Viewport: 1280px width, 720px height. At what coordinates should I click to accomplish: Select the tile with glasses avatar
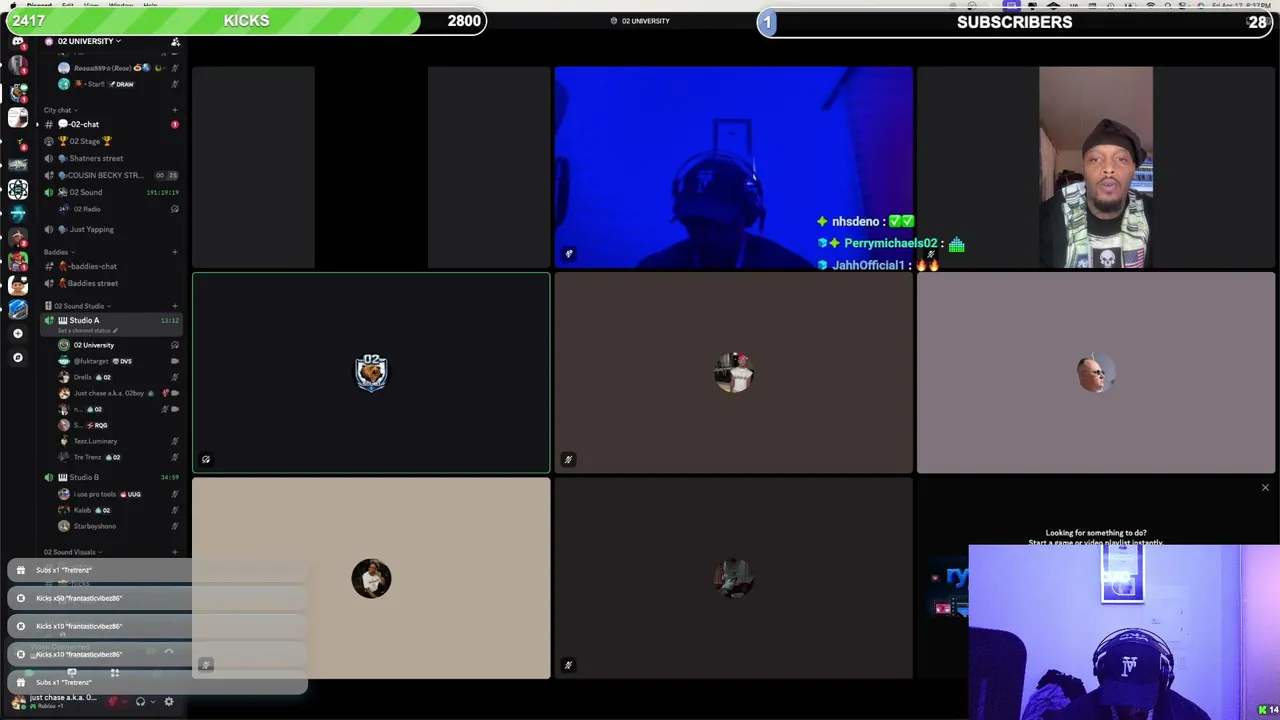click(x=1096, y=372)
